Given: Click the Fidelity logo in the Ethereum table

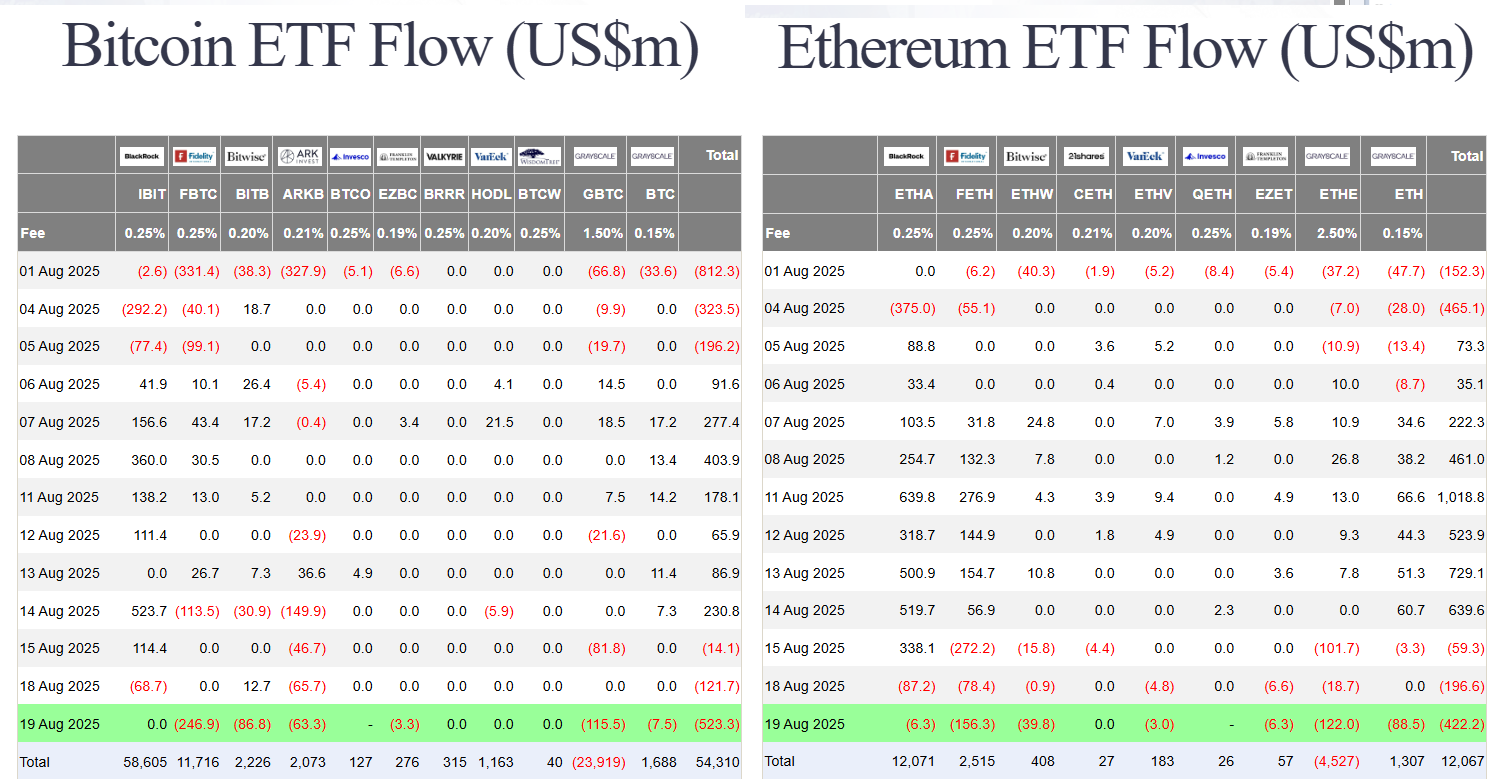Looking at the screenshot, I should 966,156.
